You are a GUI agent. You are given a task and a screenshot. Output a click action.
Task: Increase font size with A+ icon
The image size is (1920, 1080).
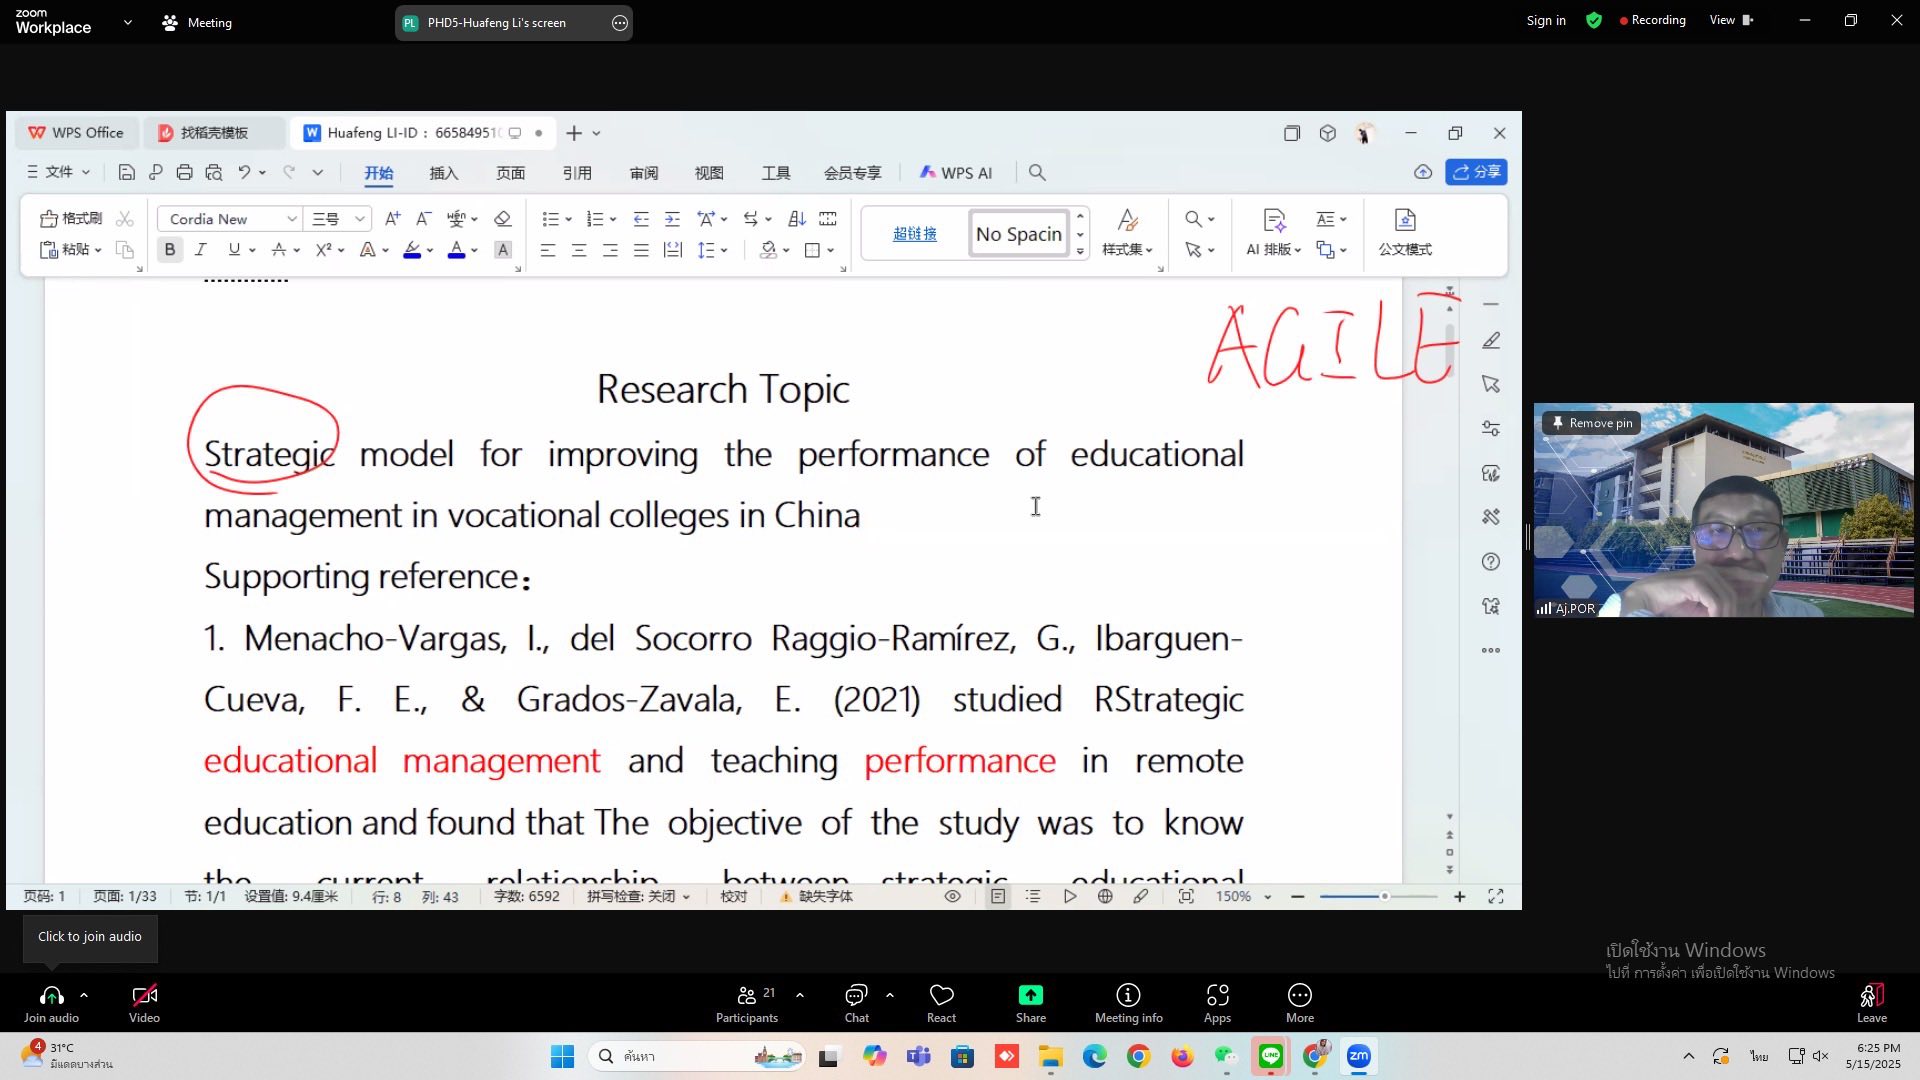click(x=392, y=219)
